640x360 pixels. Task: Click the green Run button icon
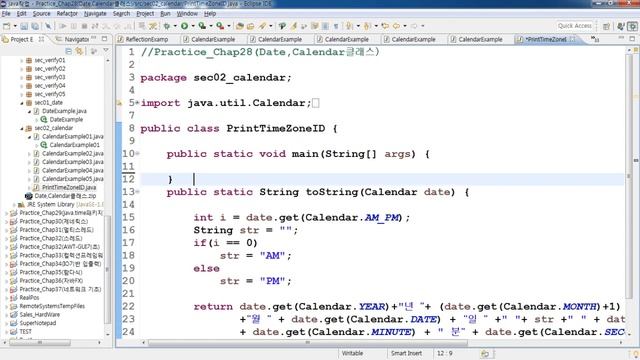(x=184, y=26)
